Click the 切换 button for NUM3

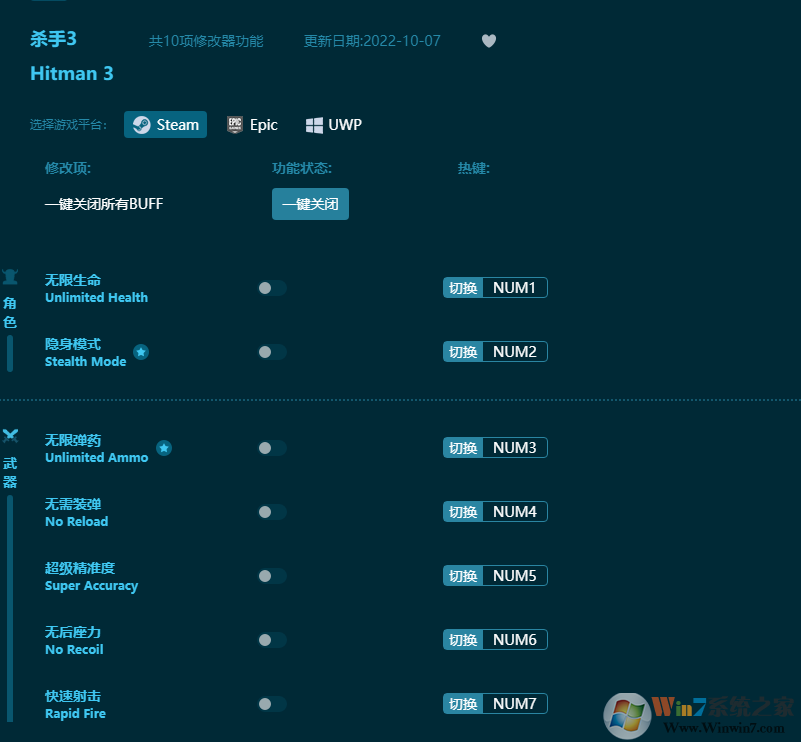click(x=463, y=447)
